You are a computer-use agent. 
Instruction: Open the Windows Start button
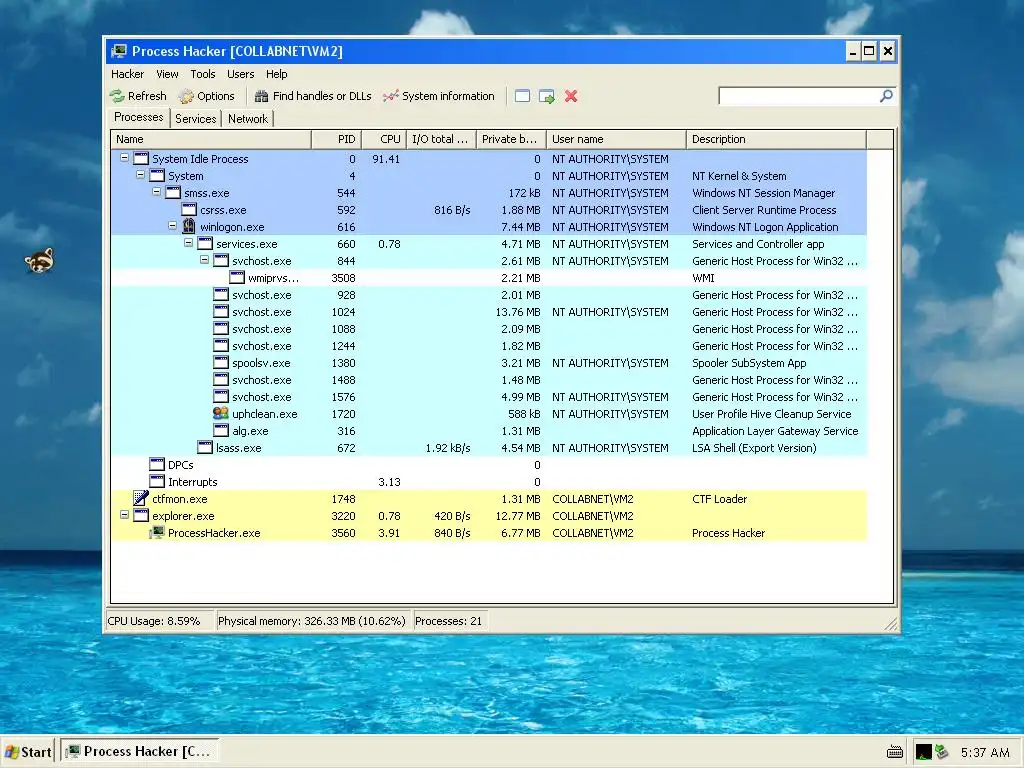tap(28, 752)
